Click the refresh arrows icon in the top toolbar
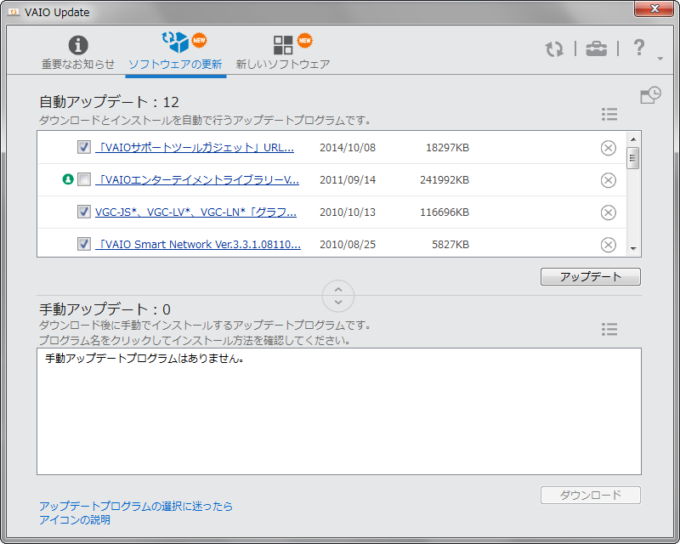This screenshot has width=680, height=544. [554, 49]
